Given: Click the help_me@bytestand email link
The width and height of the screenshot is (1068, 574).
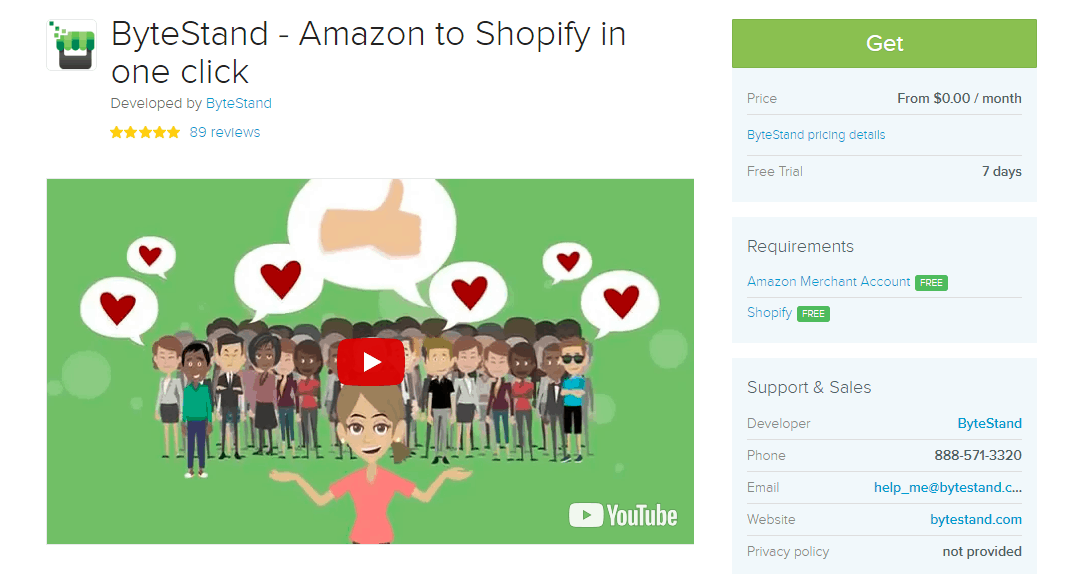Looking at the screenshot, I should [x=947, y=488].
